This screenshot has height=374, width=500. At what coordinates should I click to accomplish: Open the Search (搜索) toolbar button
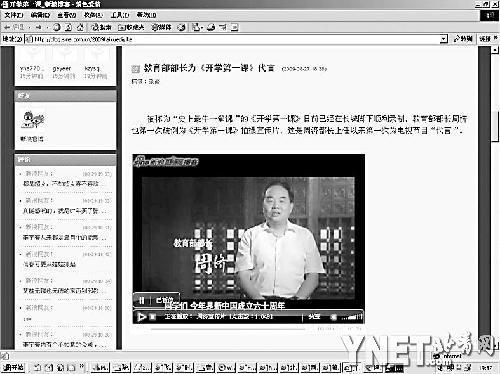pyautogui.click(x=101, y=27)
